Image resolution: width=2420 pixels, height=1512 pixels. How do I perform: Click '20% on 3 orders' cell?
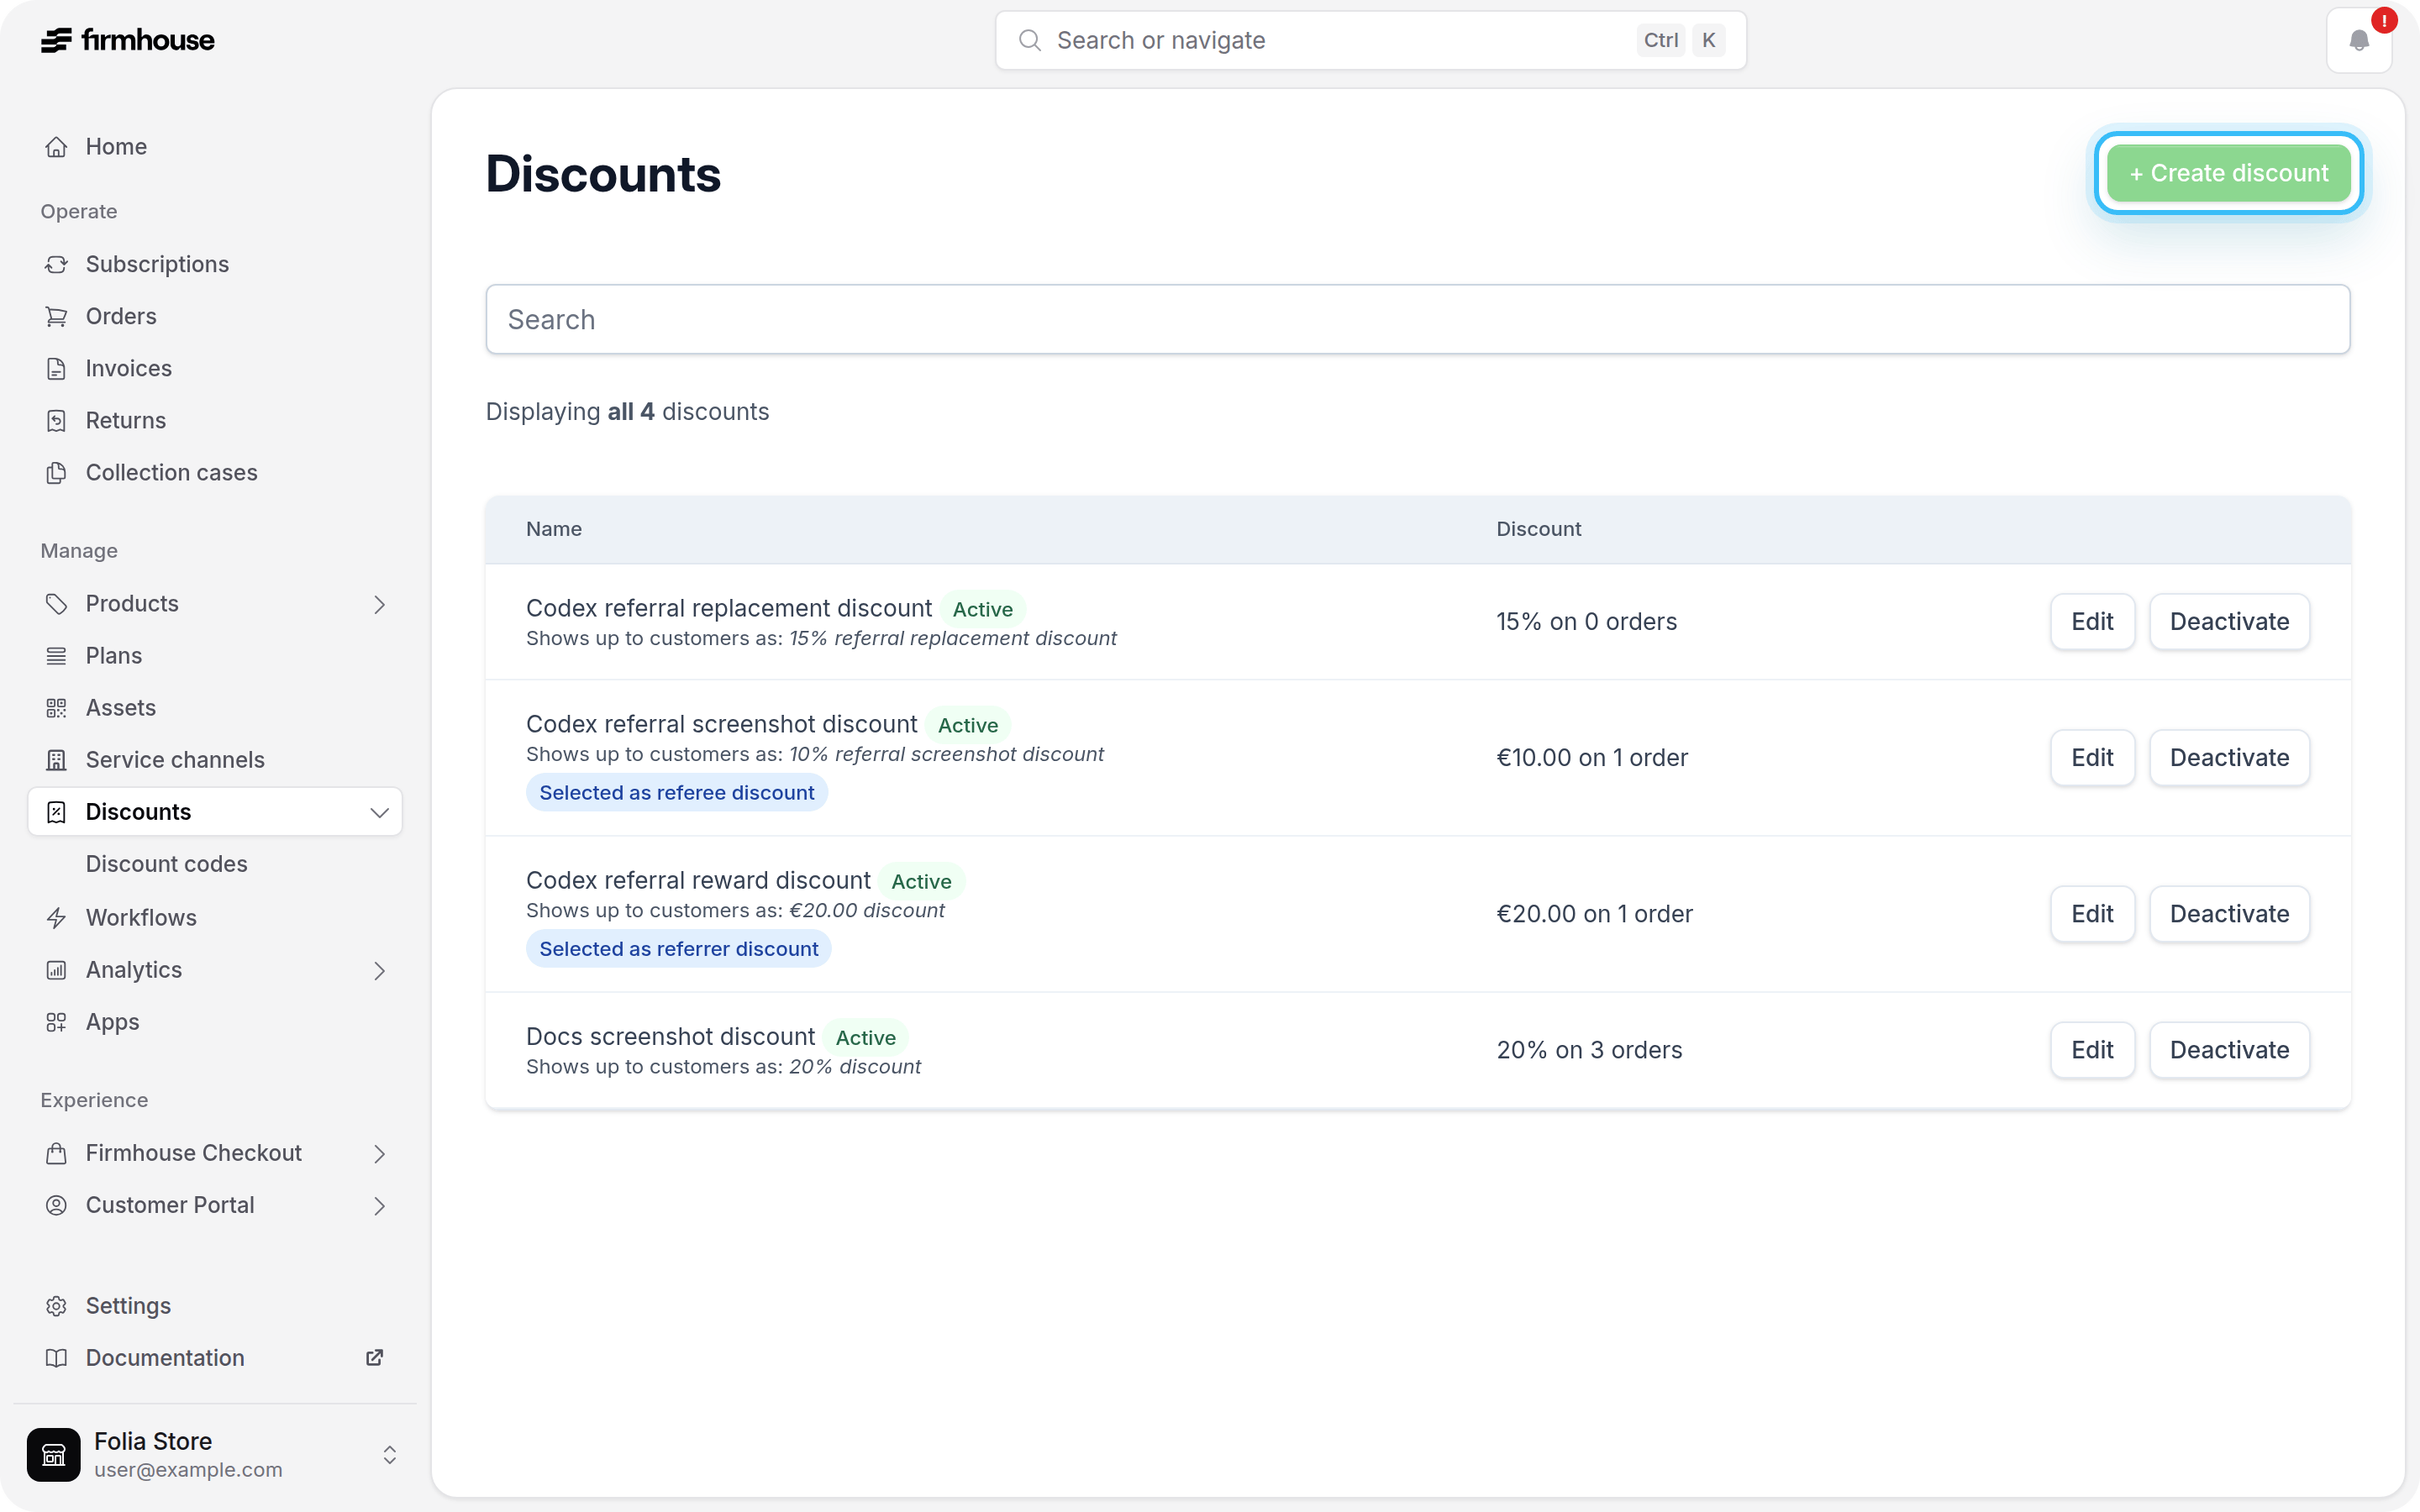[1589, 1050]
